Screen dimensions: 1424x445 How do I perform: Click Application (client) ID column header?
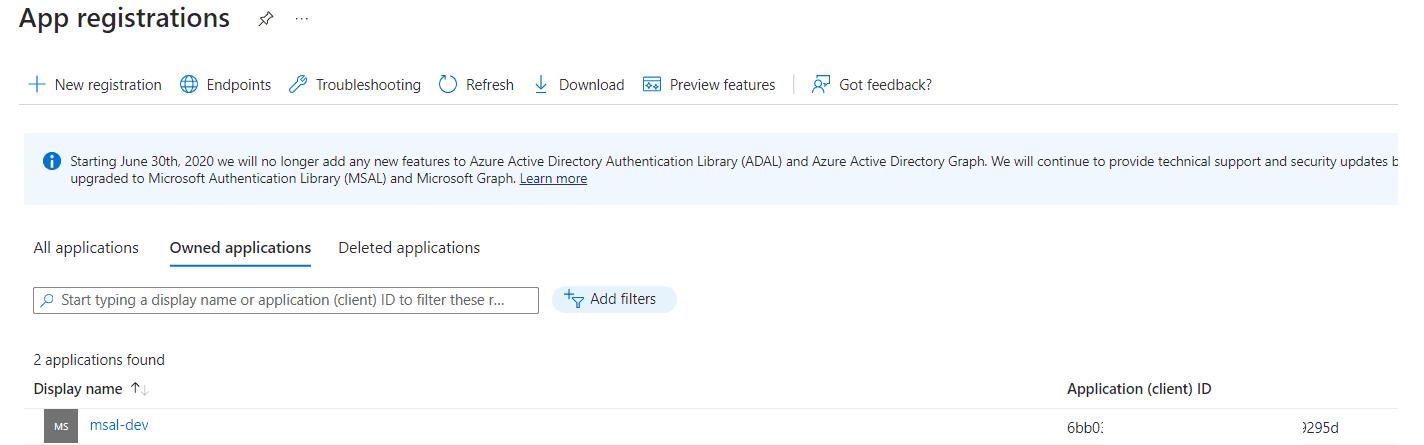point(1139,389)
